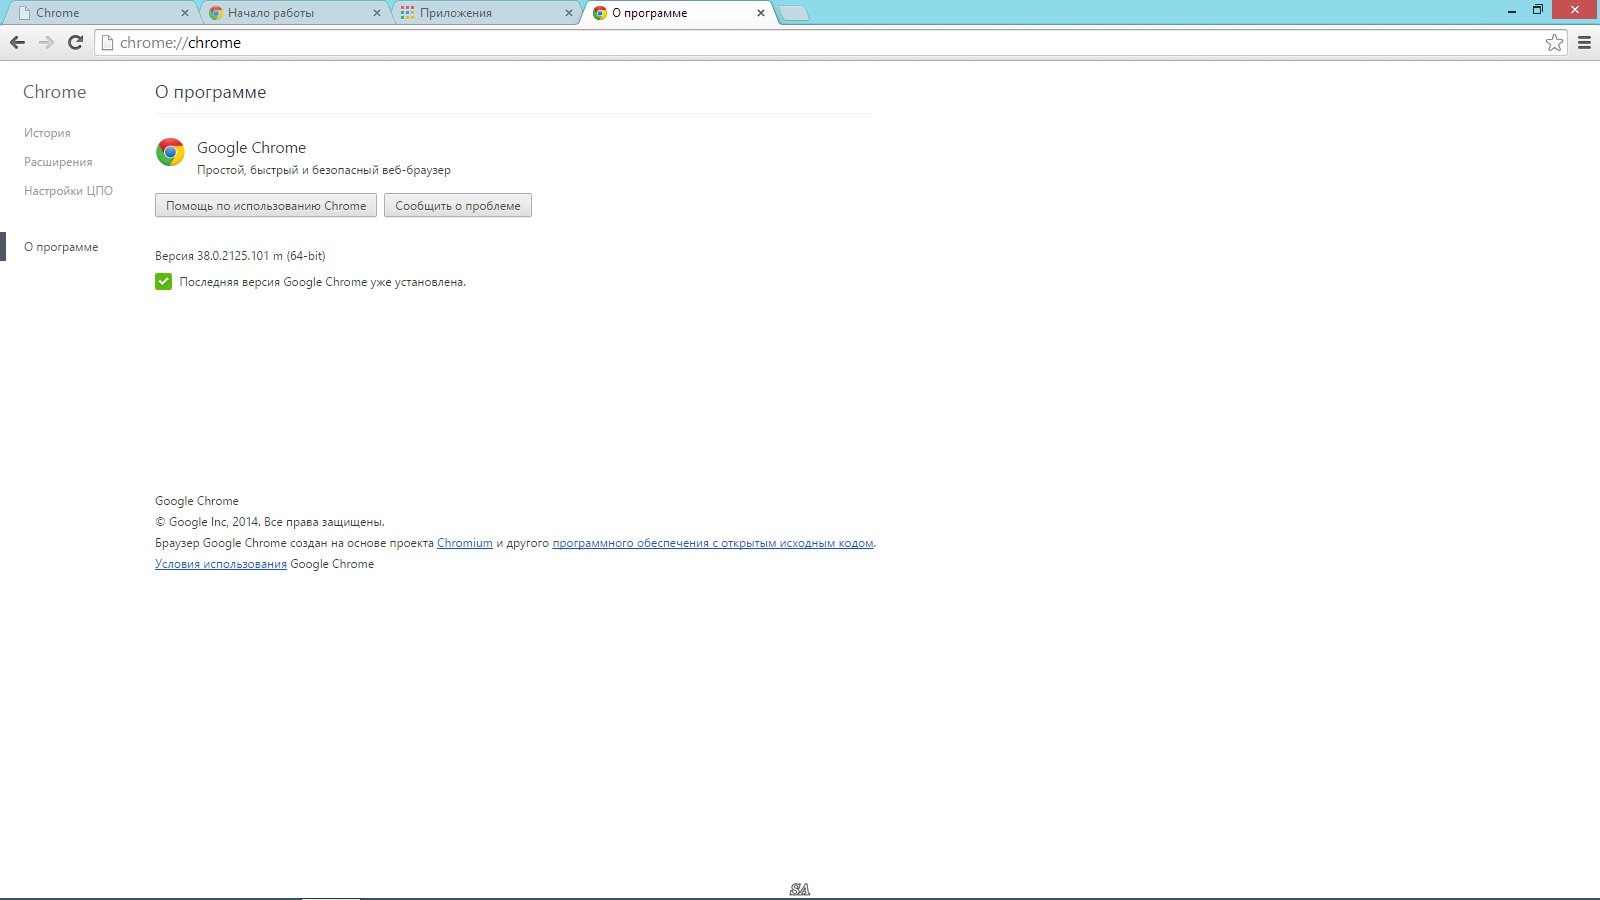Viewport: 1600px width, 900px height.
Task: Open the open-source software link
Action: pyautogui.click(x=713, y=543)
